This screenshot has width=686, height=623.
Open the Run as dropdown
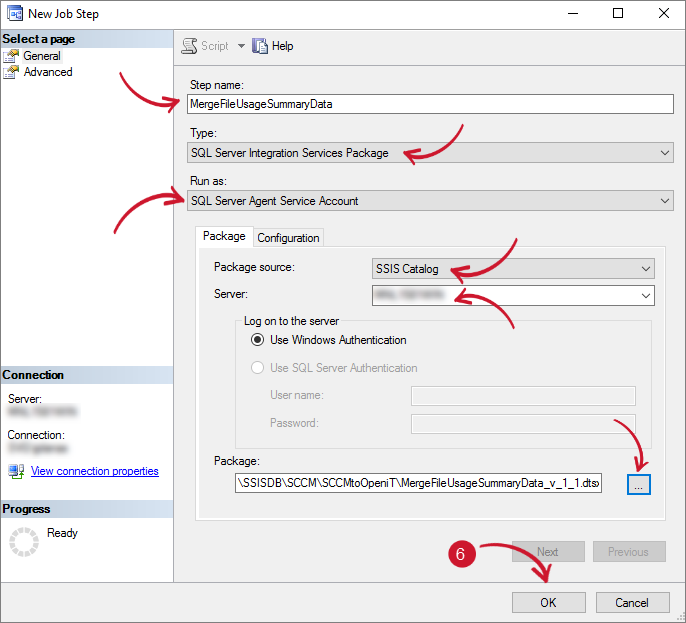(x=430, y=201)
